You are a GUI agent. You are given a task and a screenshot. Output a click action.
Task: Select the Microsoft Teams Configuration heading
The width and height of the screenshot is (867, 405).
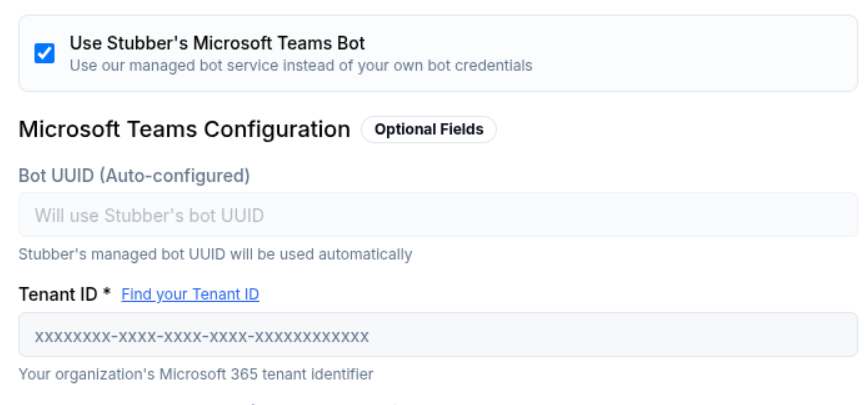click(184, 130)
